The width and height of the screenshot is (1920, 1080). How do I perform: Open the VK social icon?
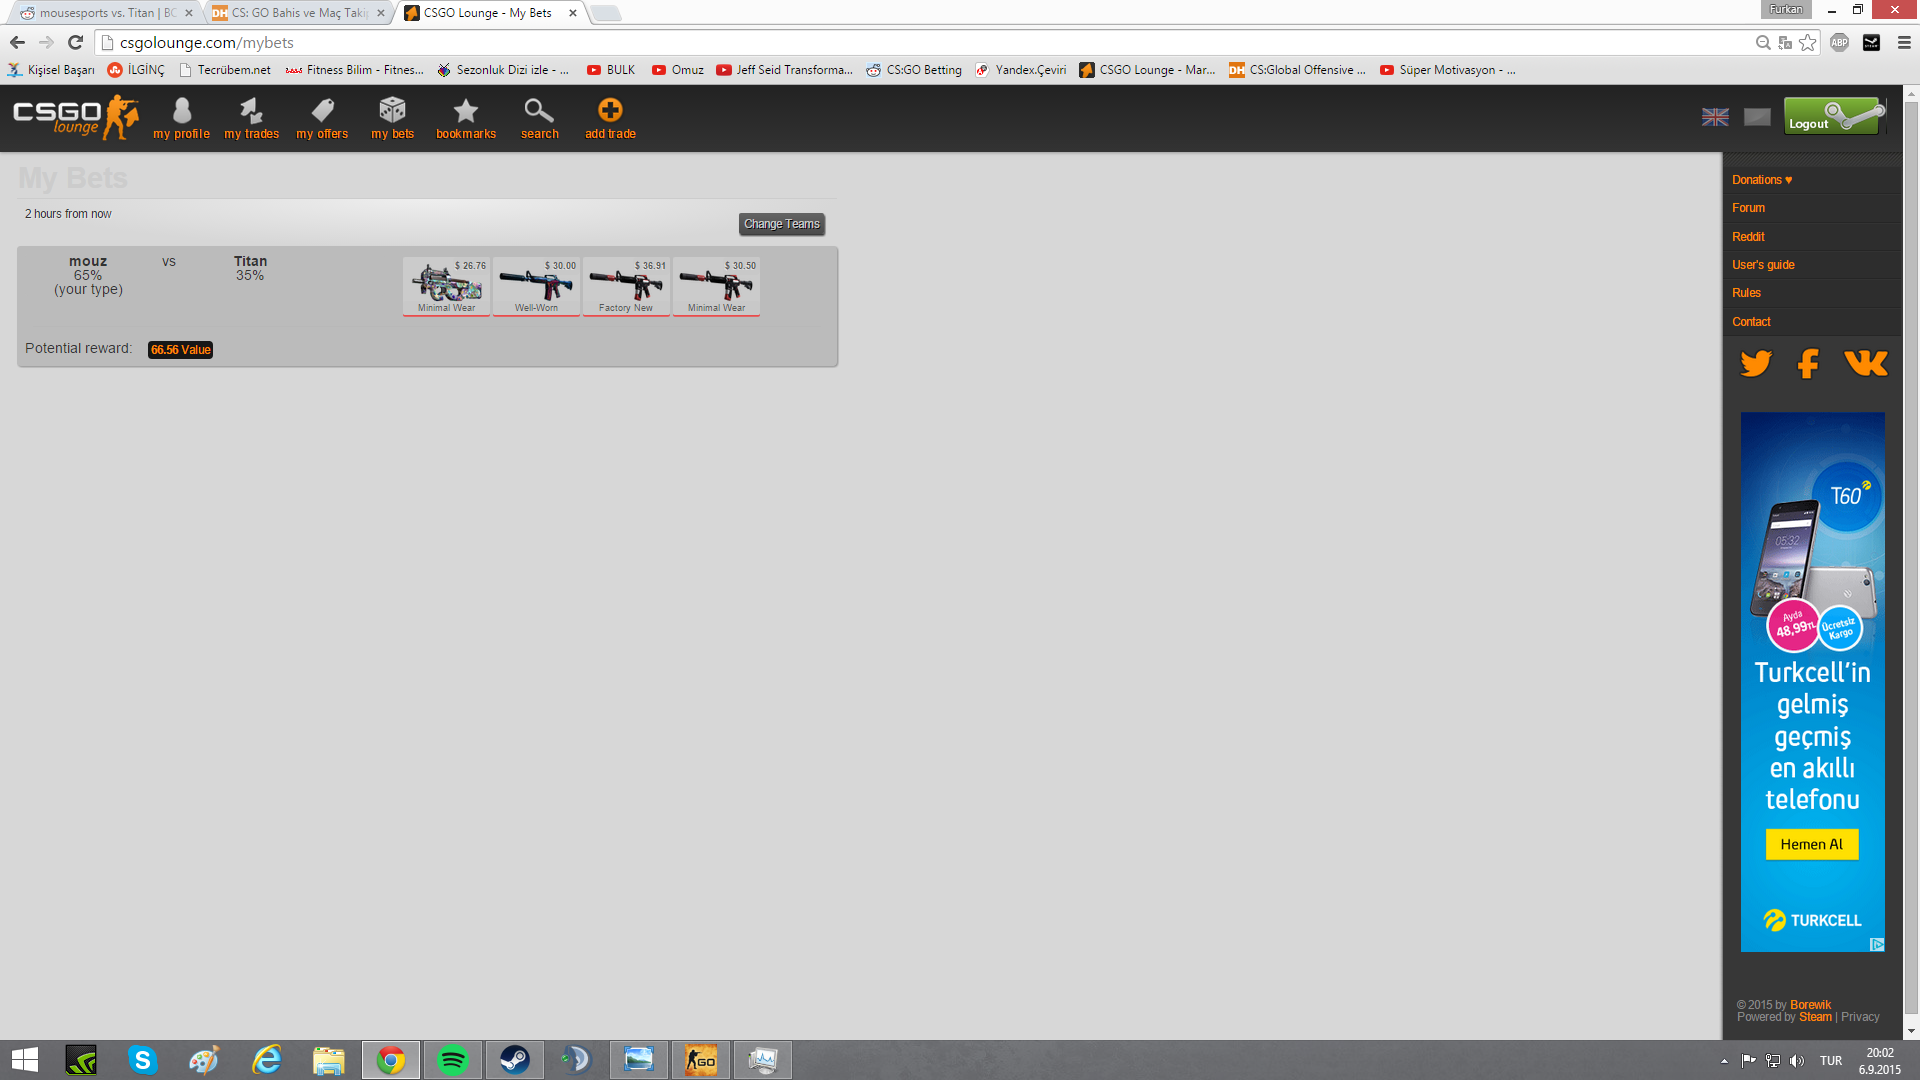1866,363
